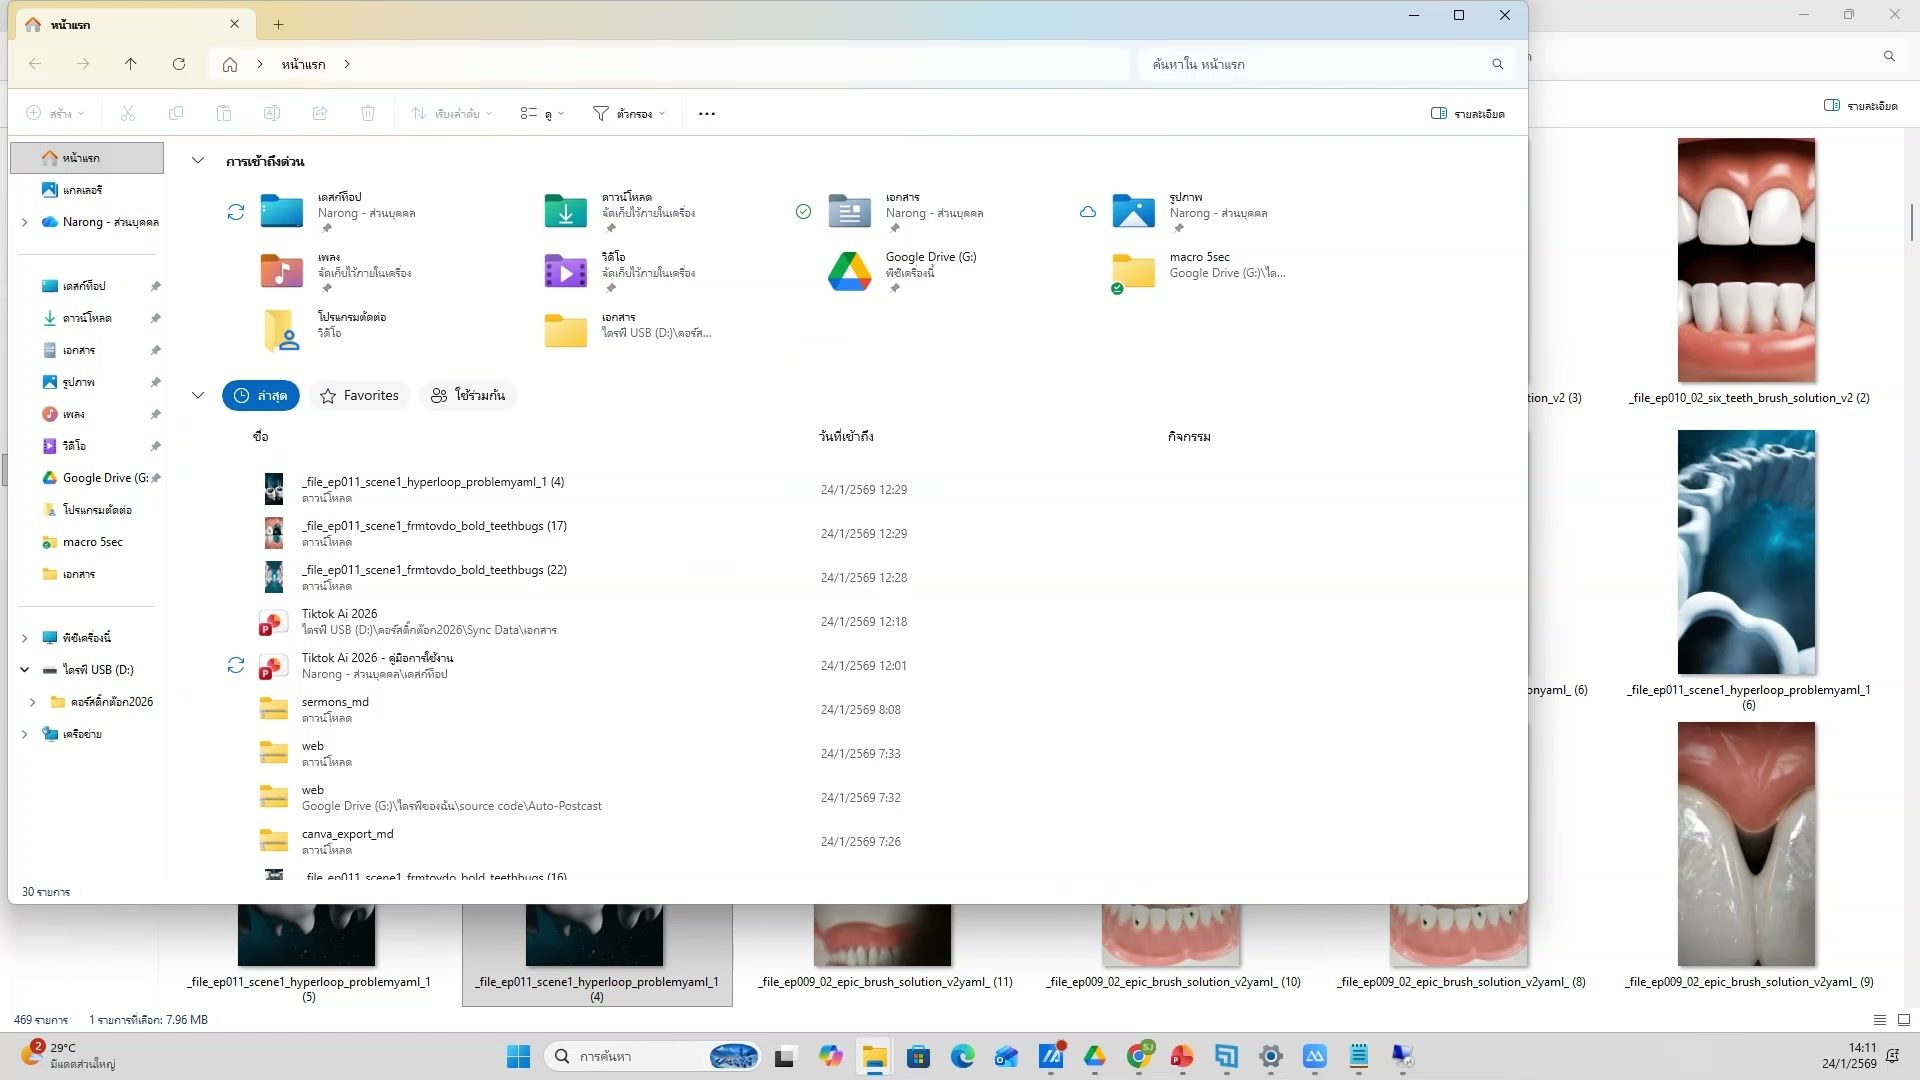The image size is (1920, 1080).
Task: Expand the คอร์สติ๊กต๊อก2026 folder tree
Action: click(x=32, y=702)
